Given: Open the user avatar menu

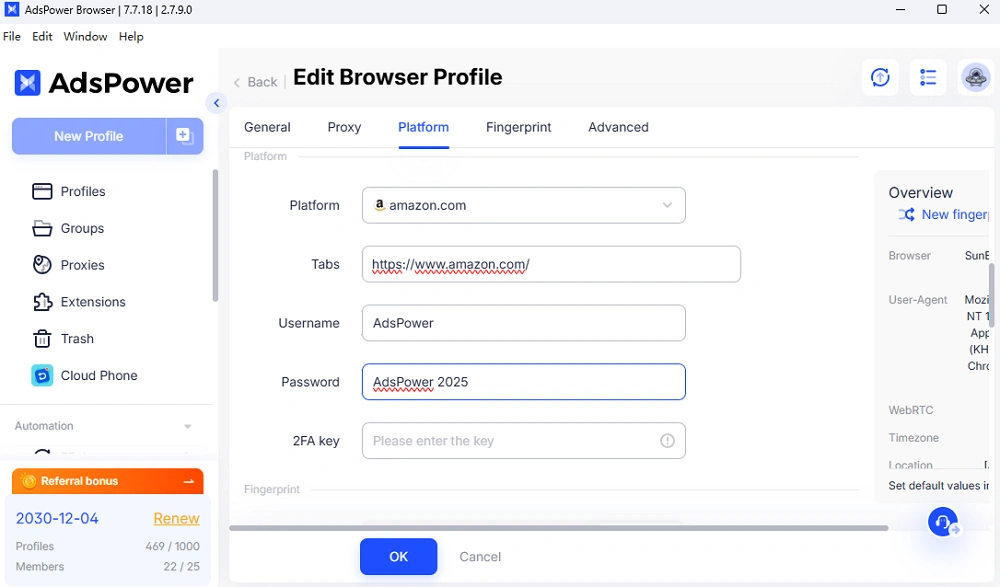Looking at the screenshot, I should 975,77.
